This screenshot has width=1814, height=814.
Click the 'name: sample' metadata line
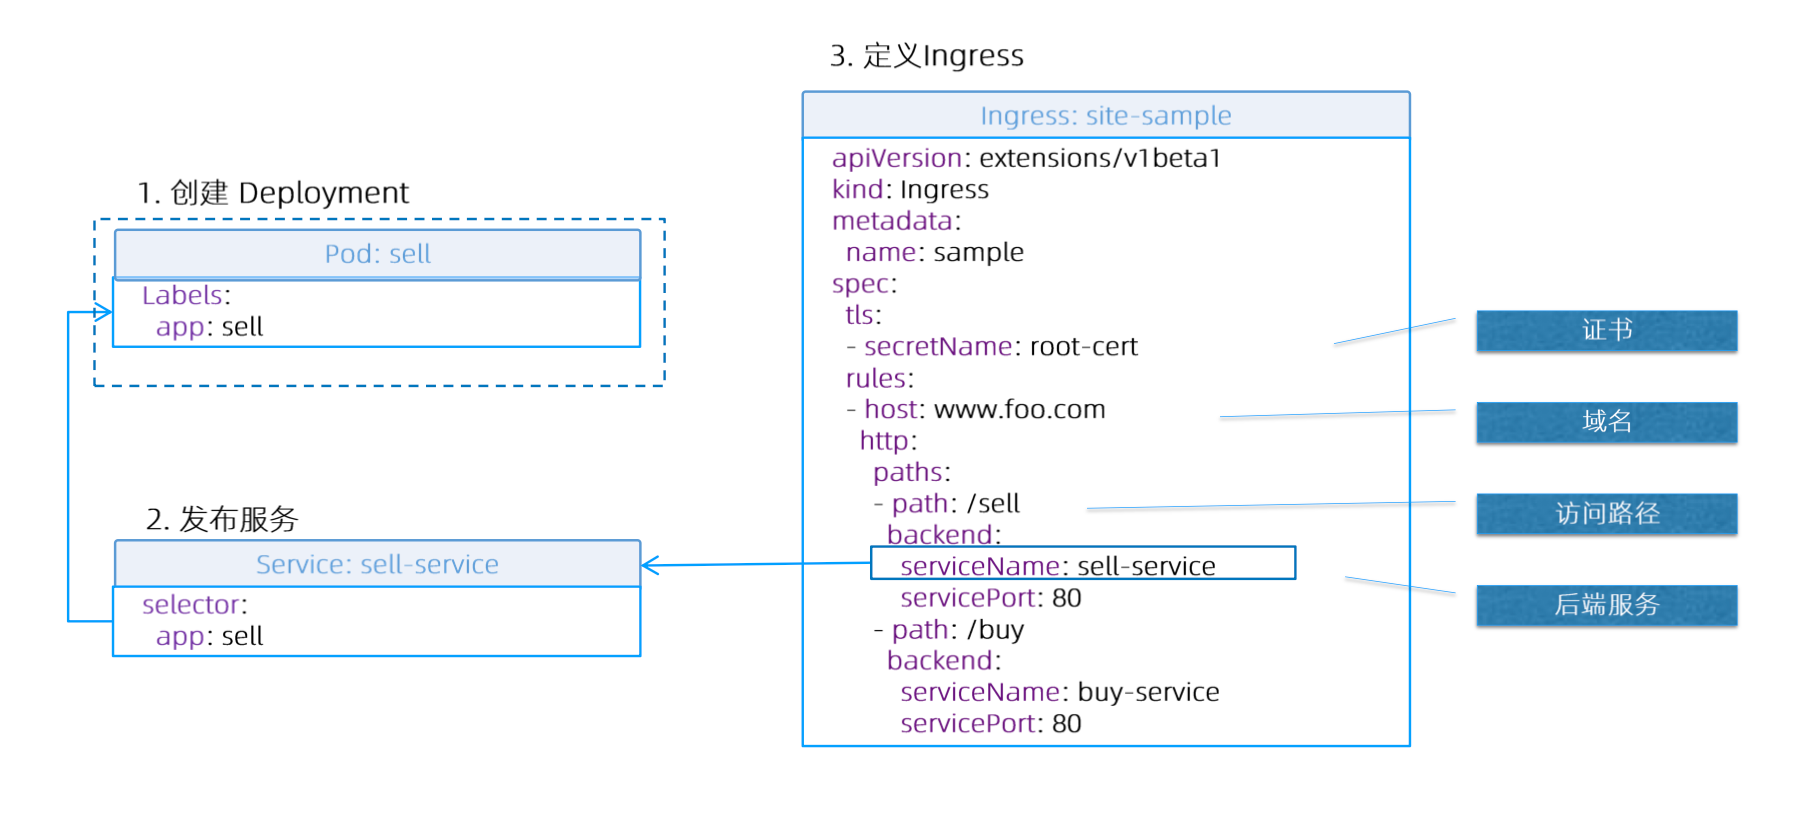pyautogui.click(x=934, y=252)
